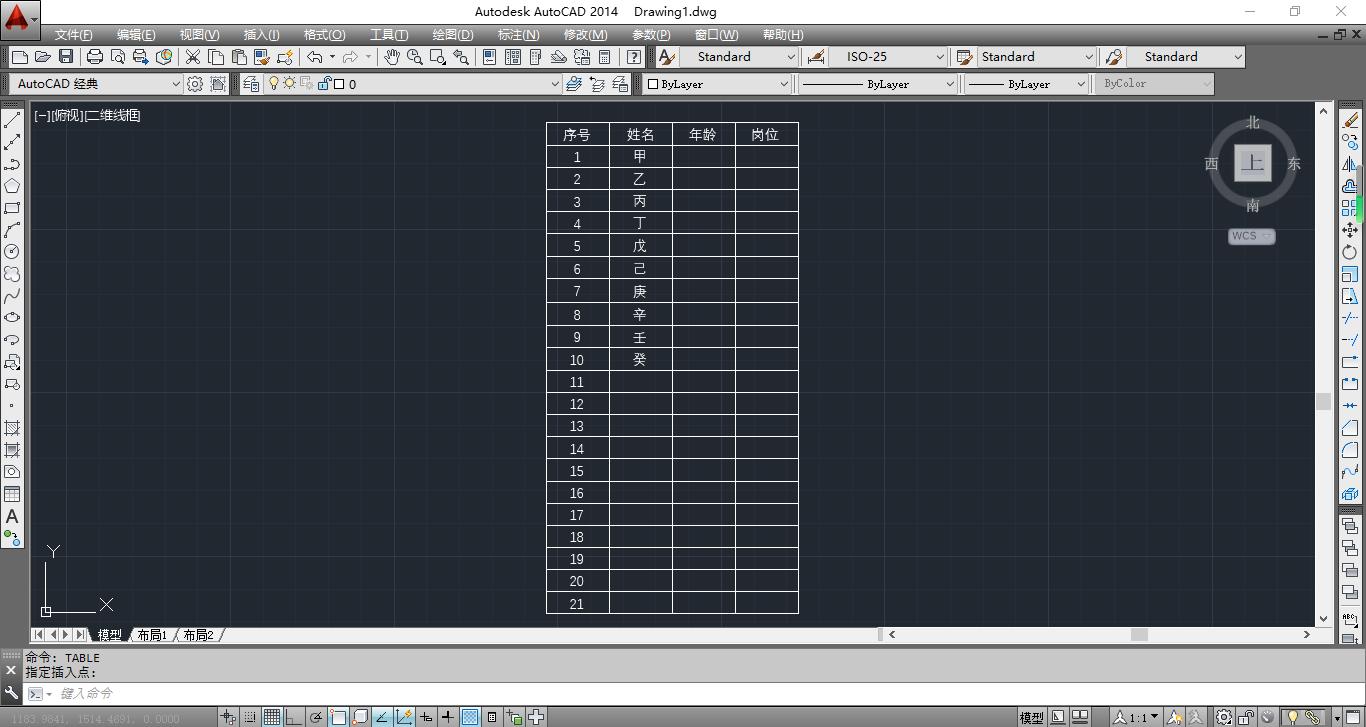The height and width of the screenshot is (727, 1366).
Task: Toggle the layer light bulb on/off
Action: coord(274,84)
